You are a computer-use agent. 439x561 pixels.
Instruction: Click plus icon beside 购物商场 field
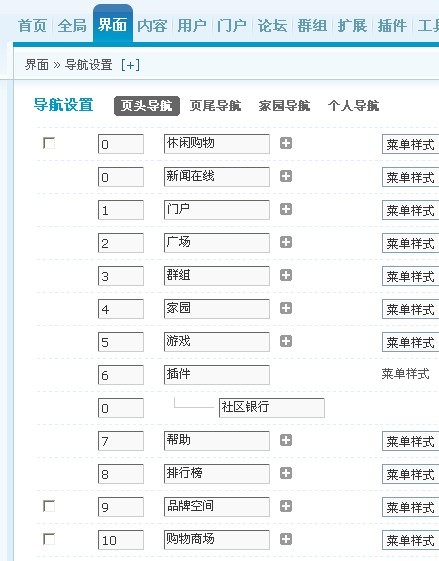(x=286, y=539)
